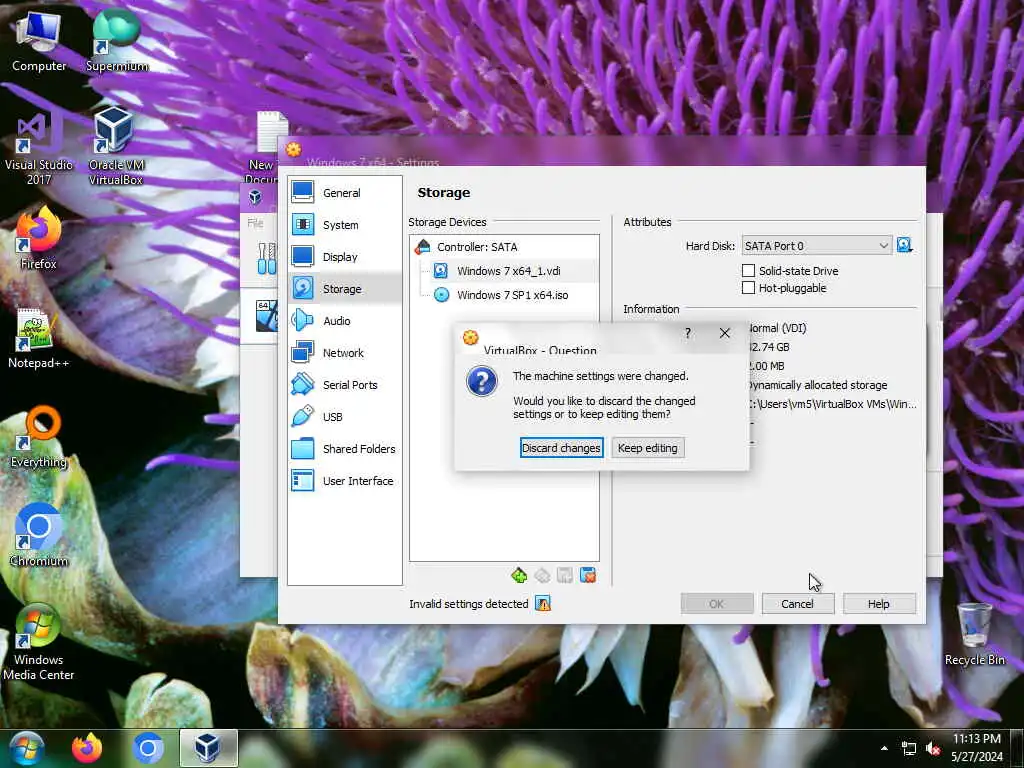Open the Computer desktop icon
1024x768 pixels.
[x=39, y=40]
